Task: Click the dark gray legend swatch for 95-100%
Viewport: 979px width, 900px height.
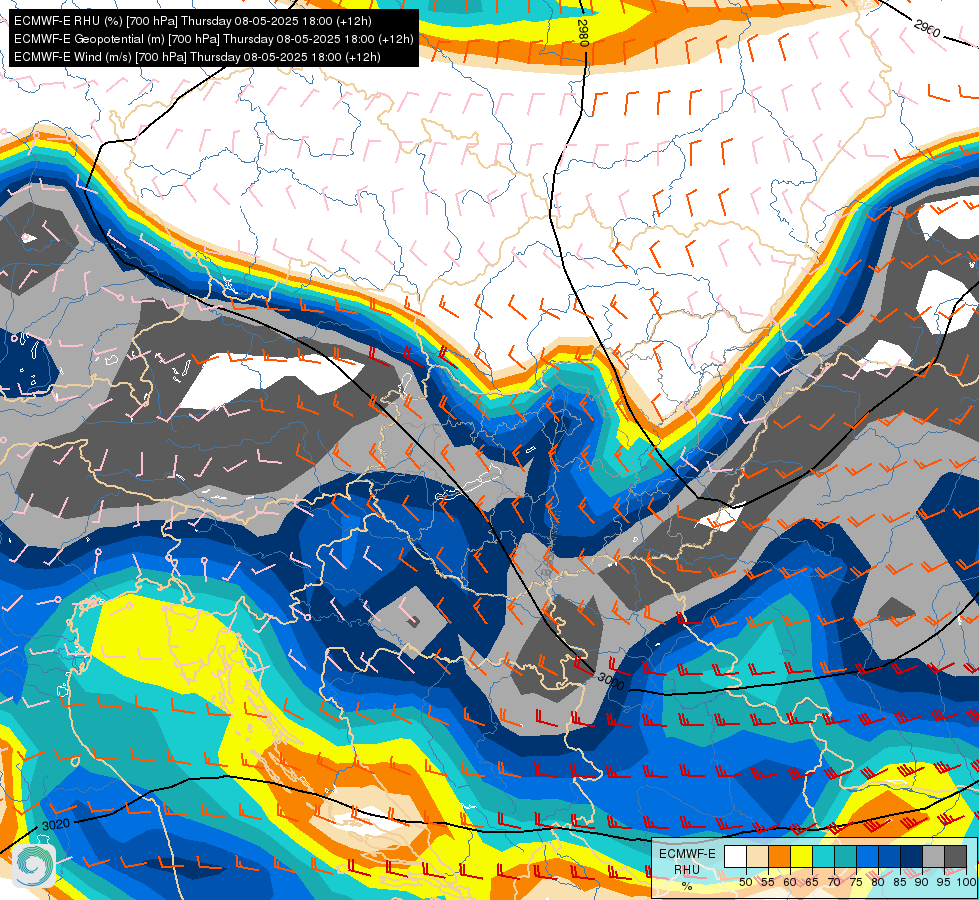Action: coord(955,856)
